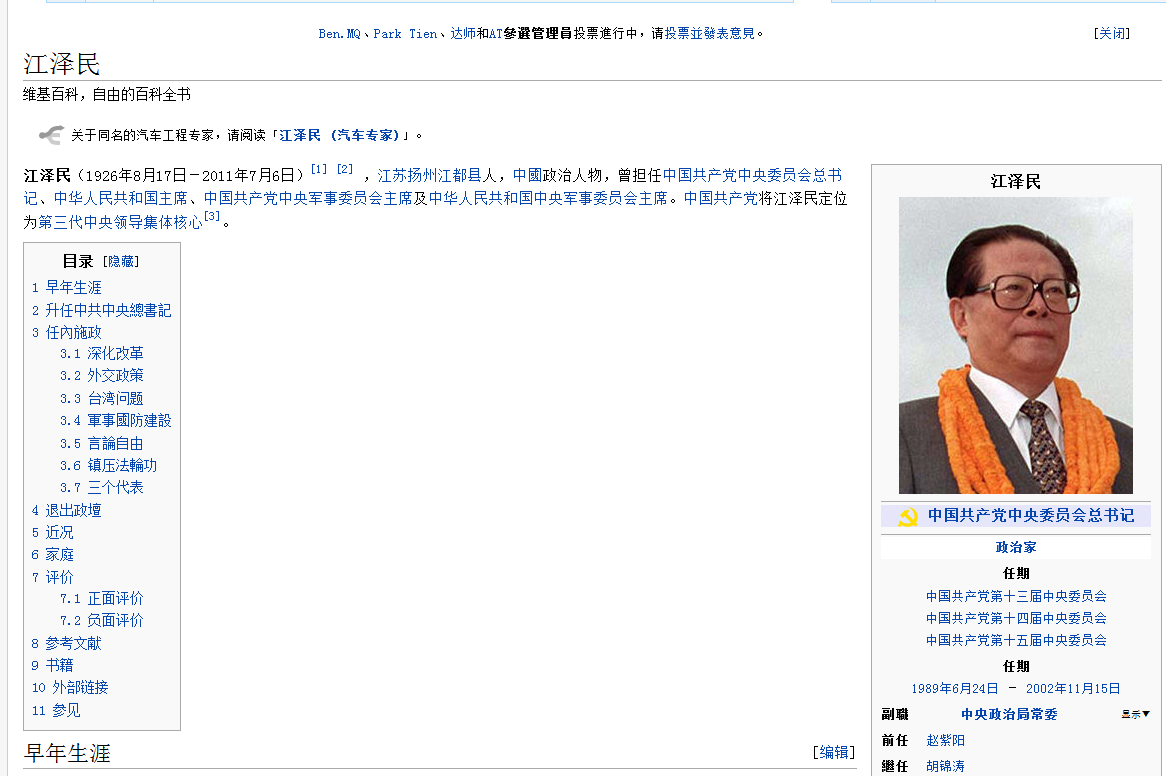The image size is (1166, 776).
Task: Open 中国共产党第十四届中央委员会 link
Action: click(x=1016, y=618)
